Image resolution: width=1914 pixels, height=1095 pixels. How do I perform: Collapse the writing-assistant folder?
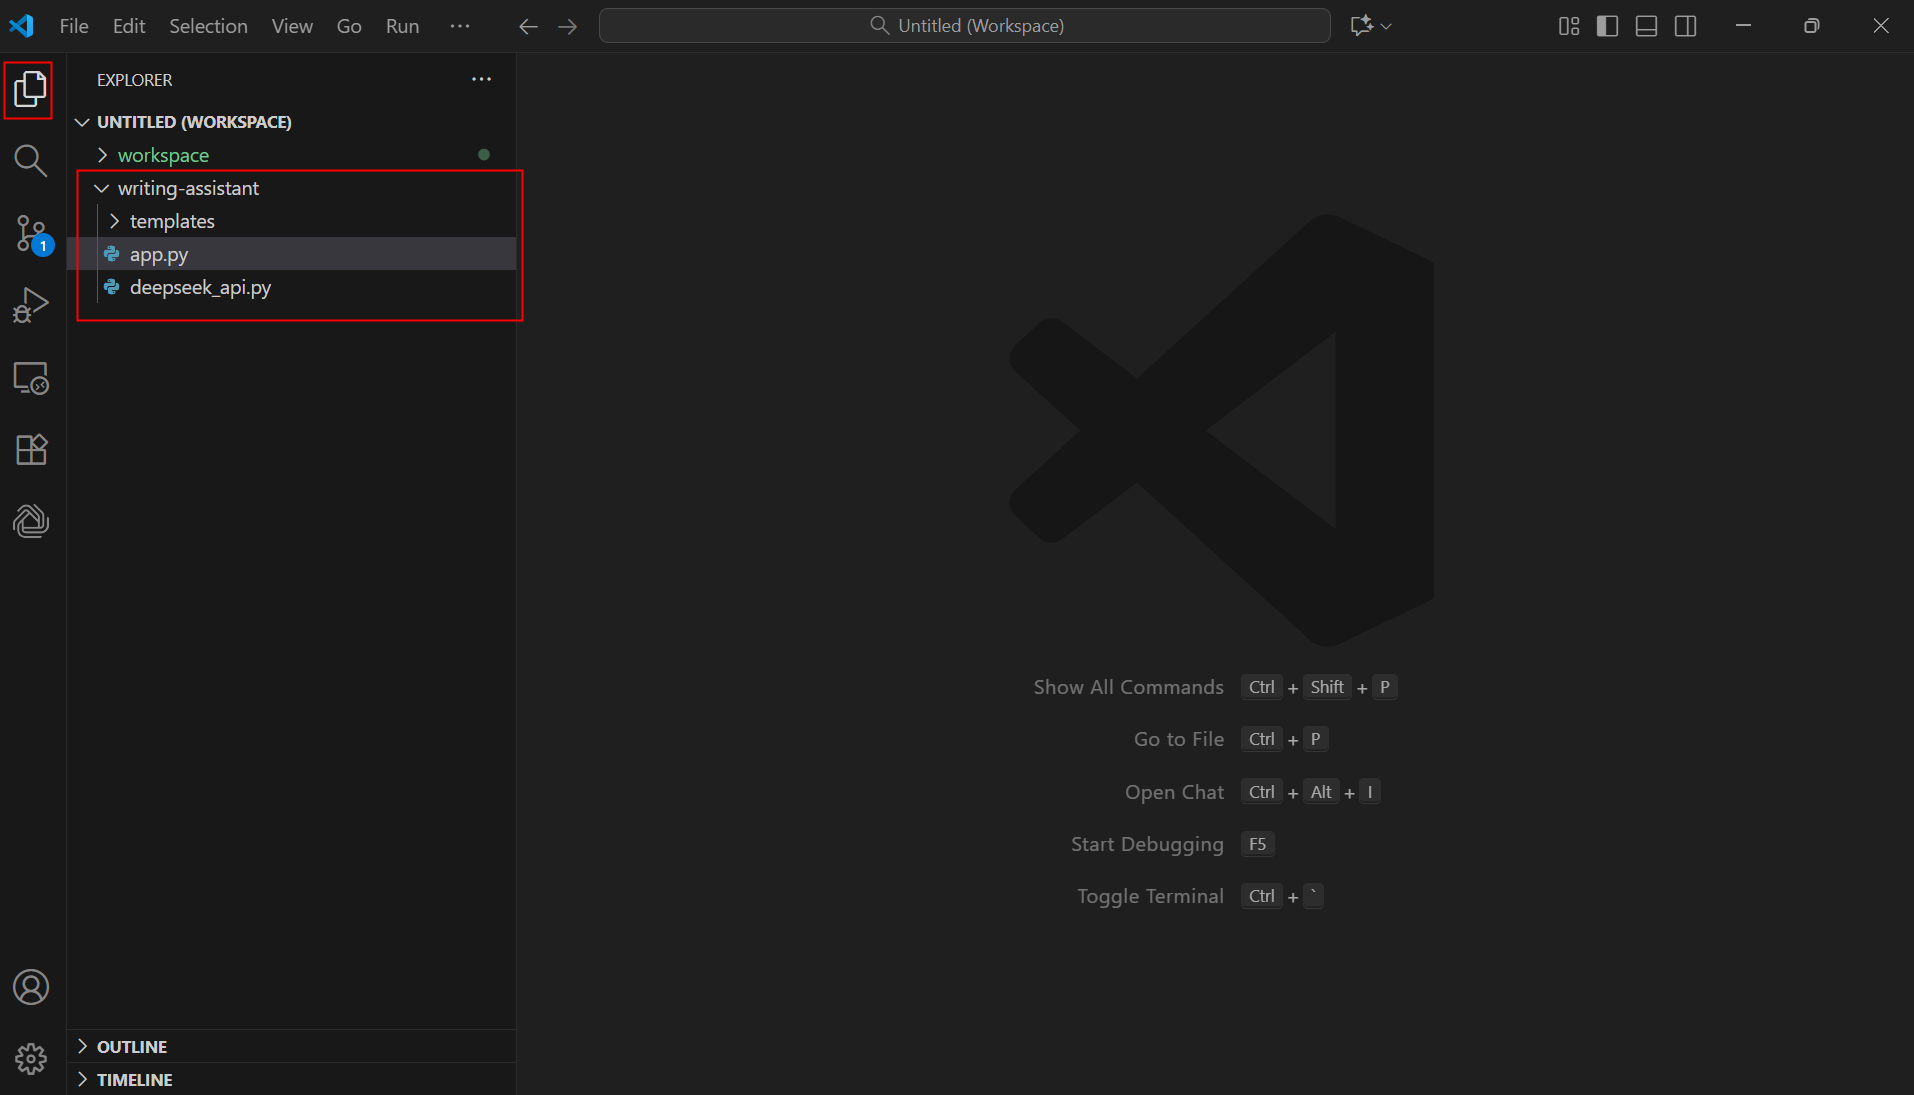click(188, 188)
